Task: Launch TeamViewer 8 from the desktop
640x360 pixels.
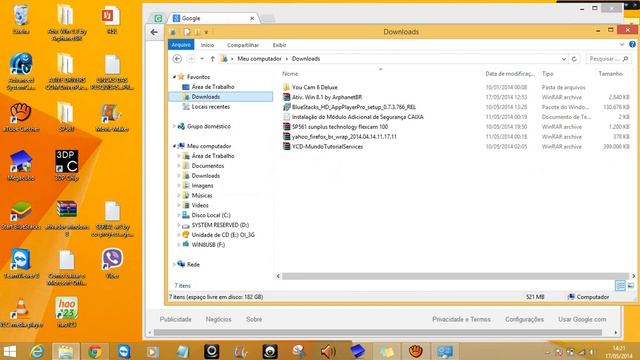Action: click(21, 264)
